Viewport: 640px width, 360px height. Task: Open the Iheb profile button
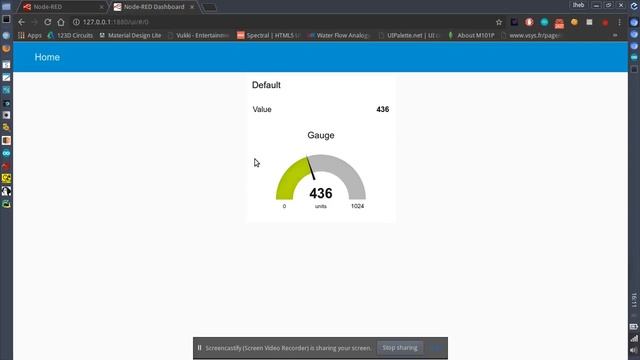click(x=578, y=5)
